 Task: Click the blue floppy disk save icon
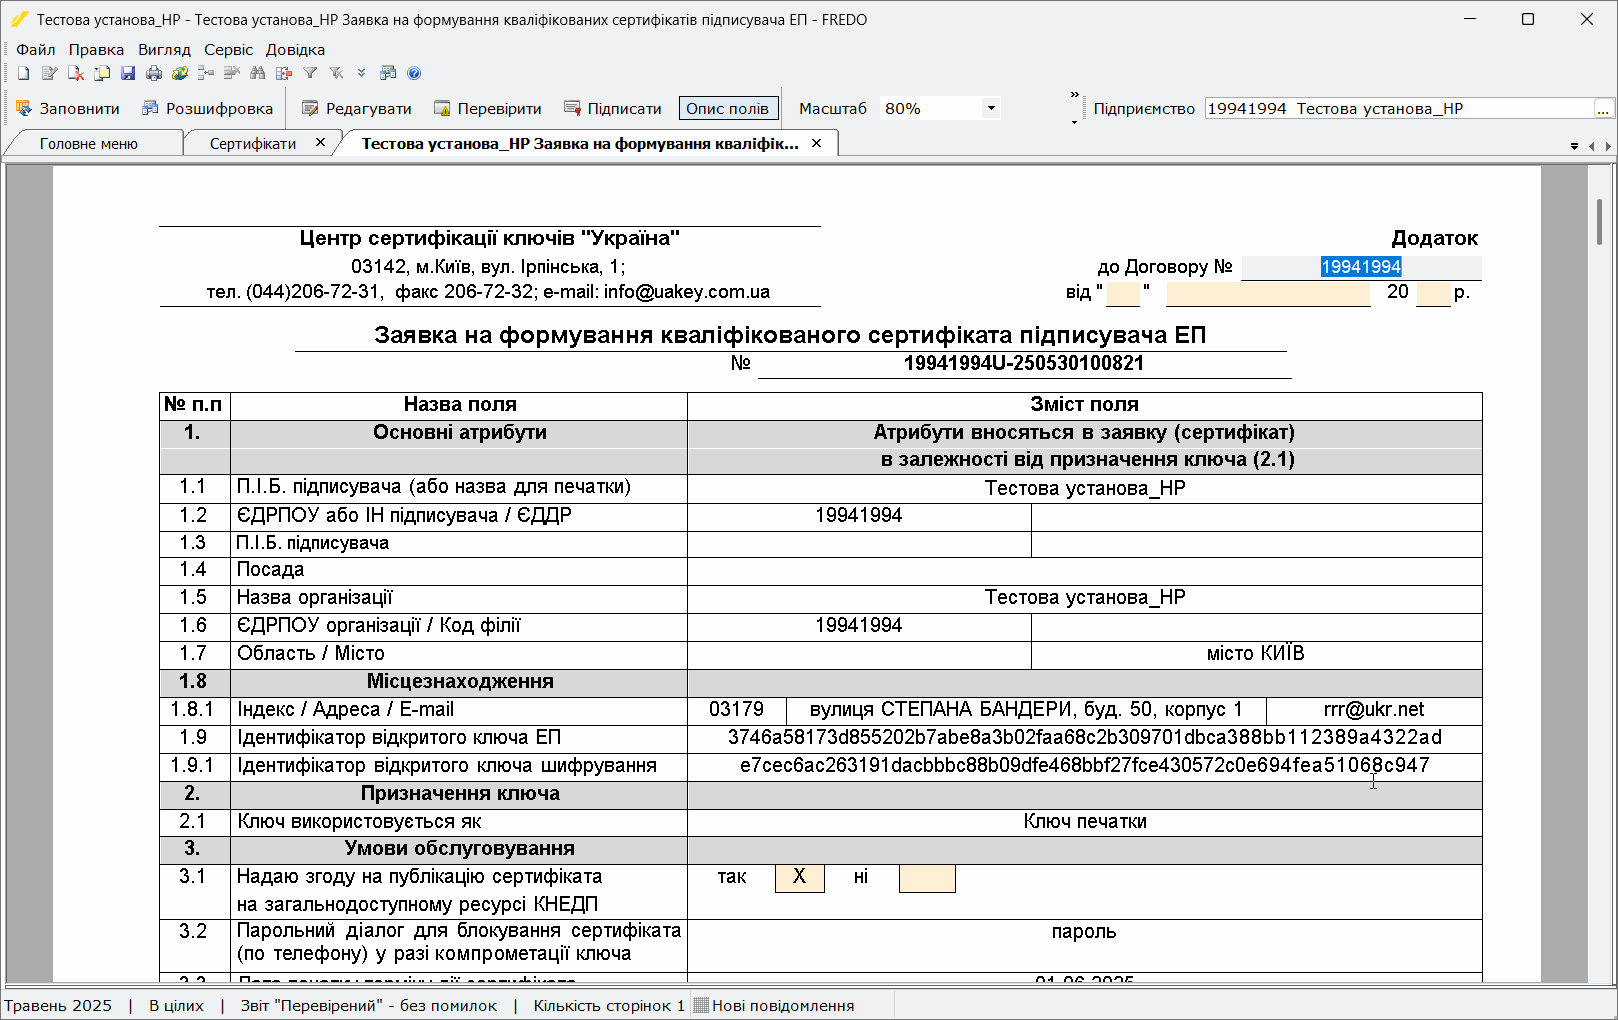point(128,73)
